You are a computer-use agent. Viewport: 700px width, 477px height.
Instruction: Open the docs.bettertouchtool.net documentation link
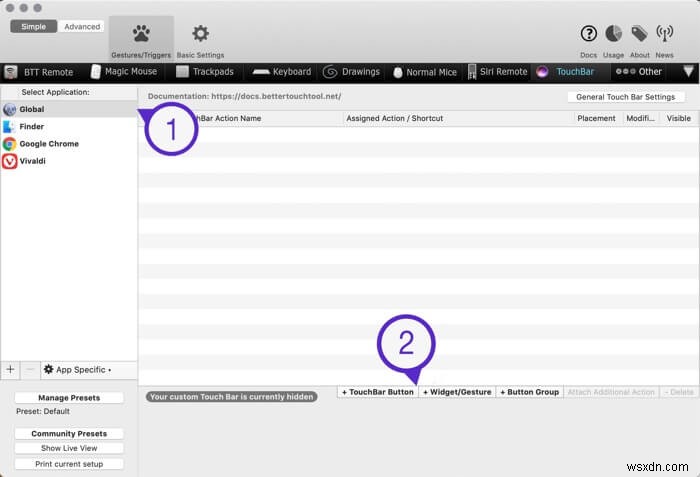click(x=276, y=96)
